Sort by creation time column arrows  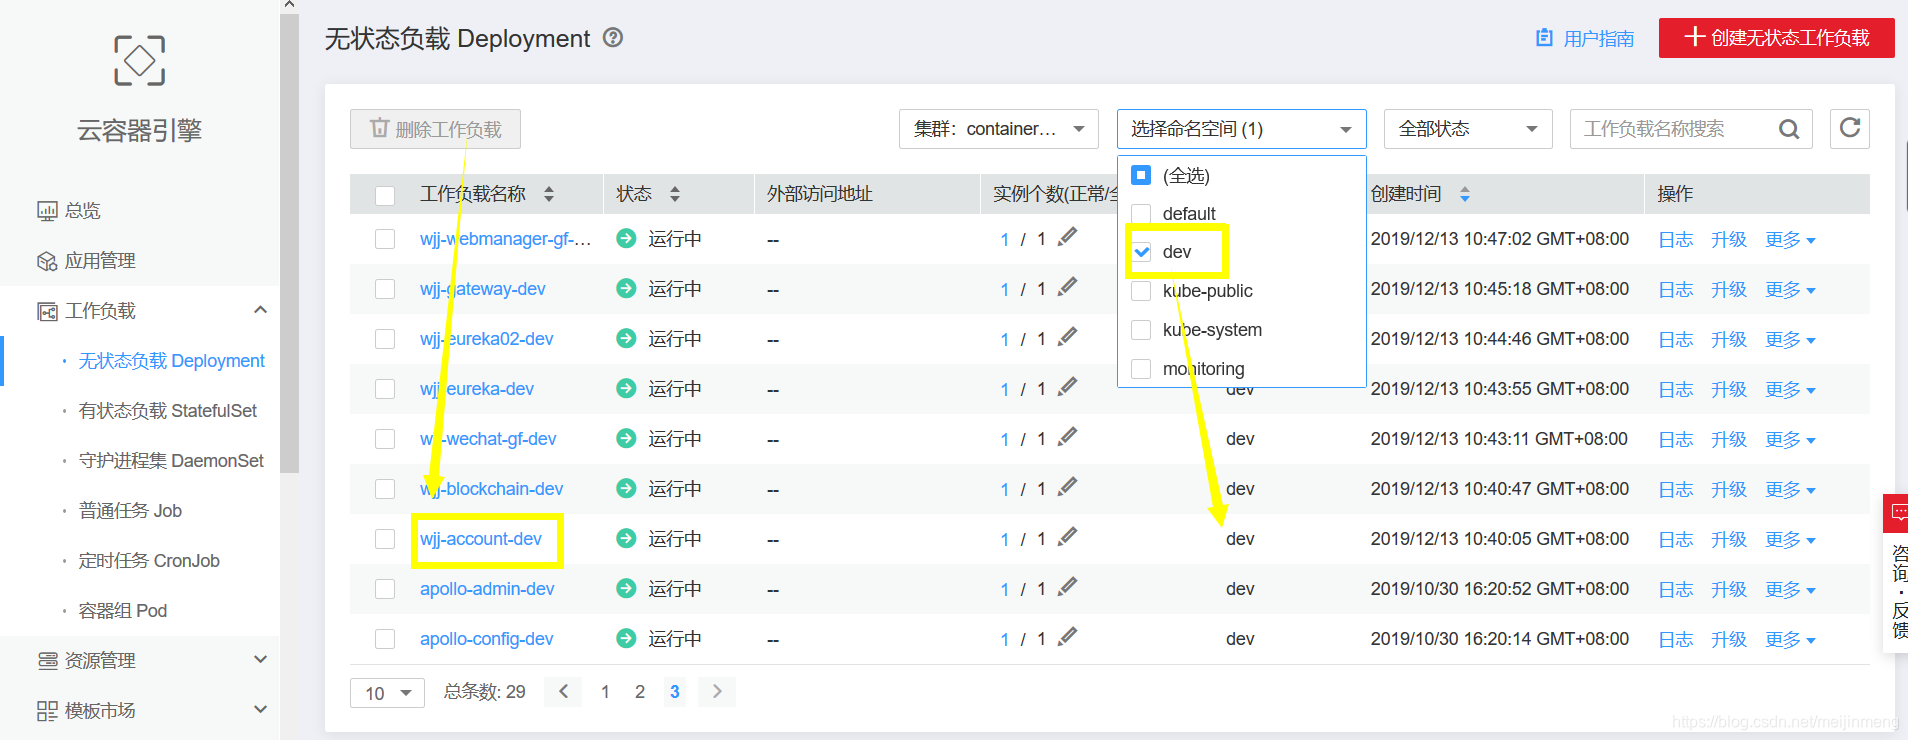(1465, 194)
